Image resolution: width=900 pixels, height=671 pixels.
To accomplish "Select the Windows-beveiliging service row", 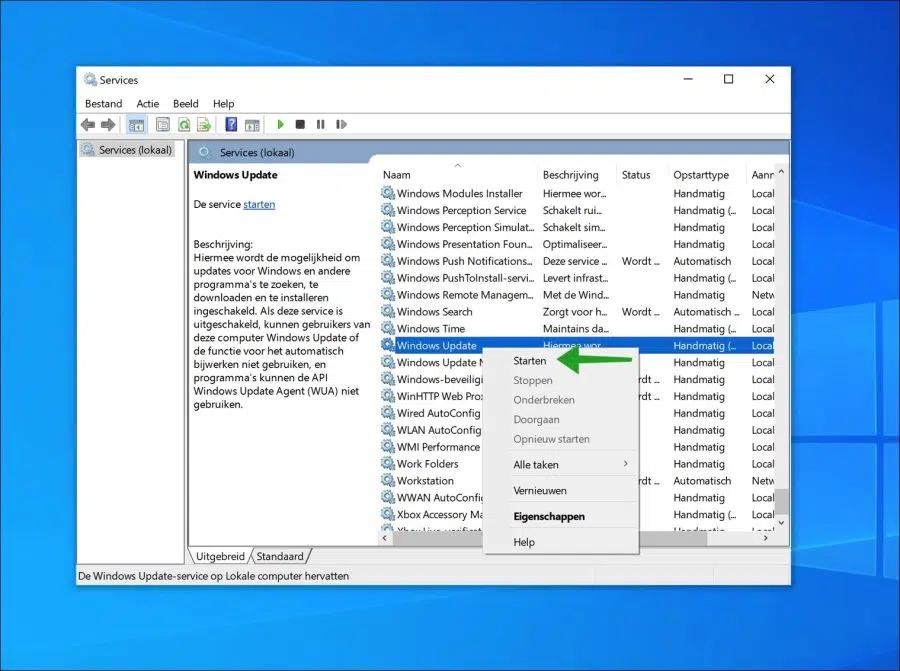I will click(x=440, y=379).
